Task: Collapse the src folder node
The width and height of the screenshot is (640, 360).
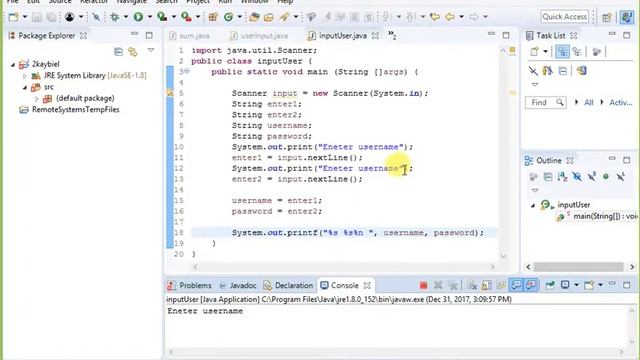Action: (x=25, y=87)
